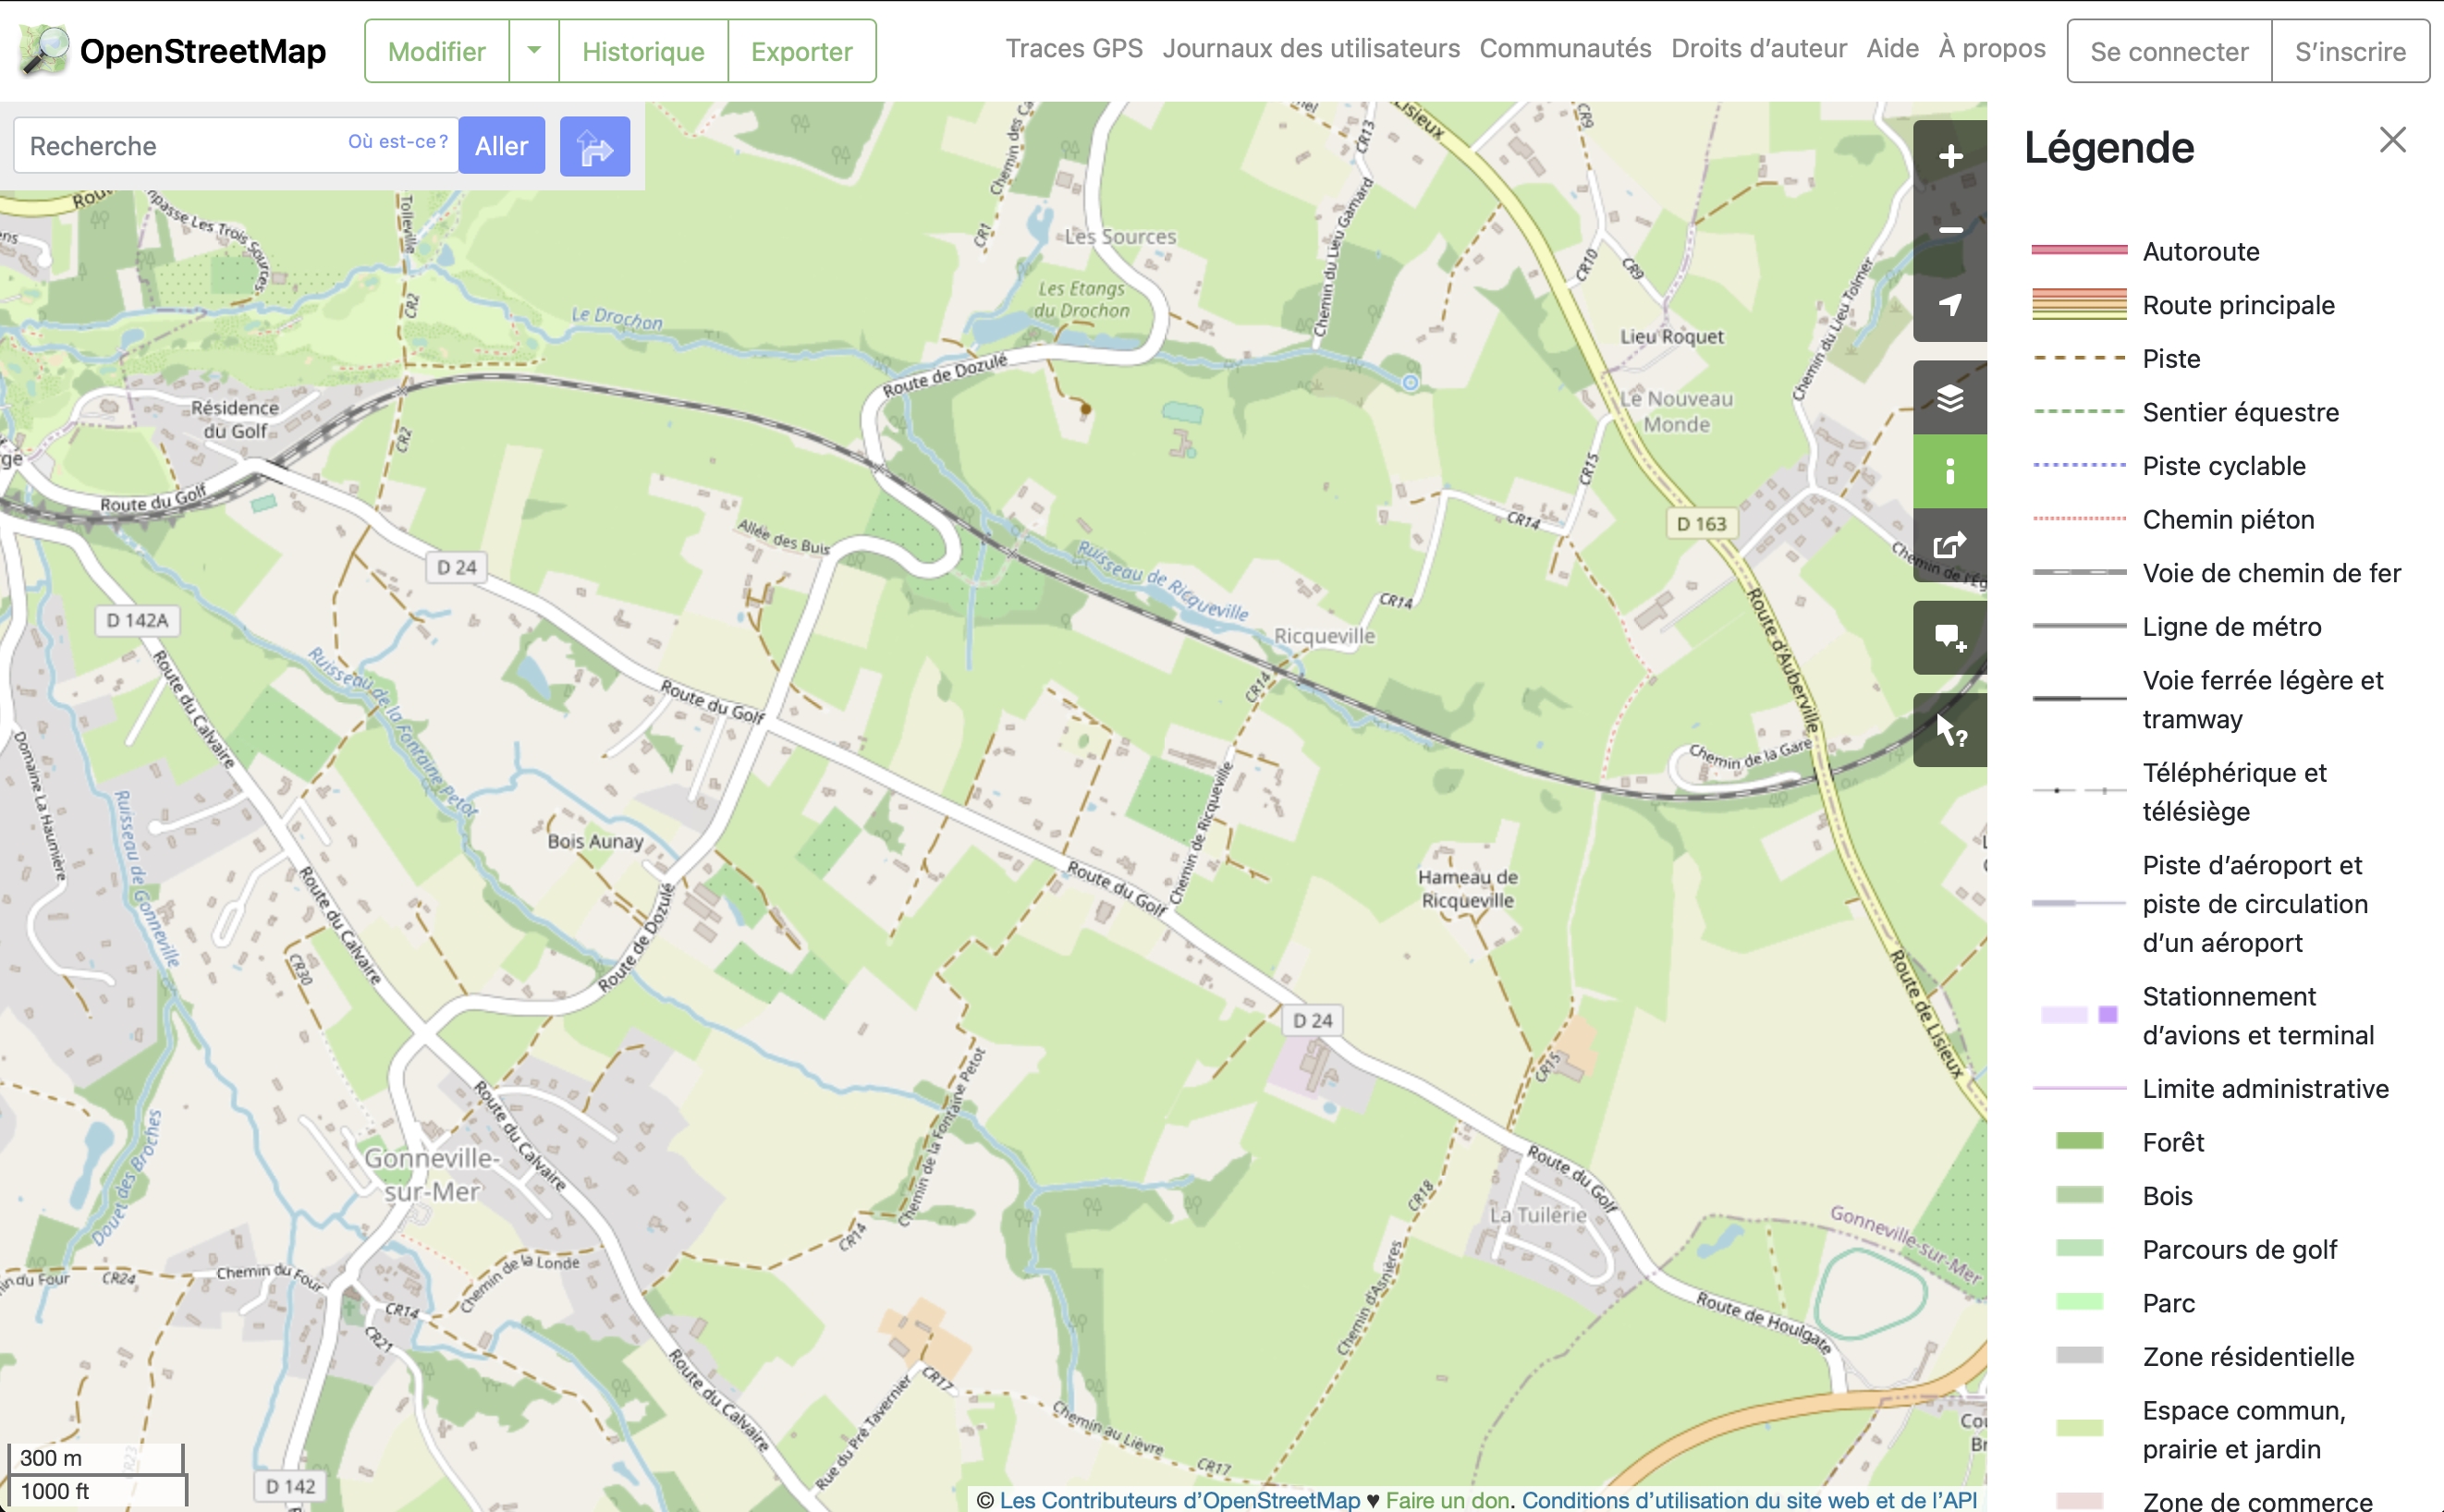Open the directions arrow icon by search
Screen dimensions: 2444x1512
point(594,147)
